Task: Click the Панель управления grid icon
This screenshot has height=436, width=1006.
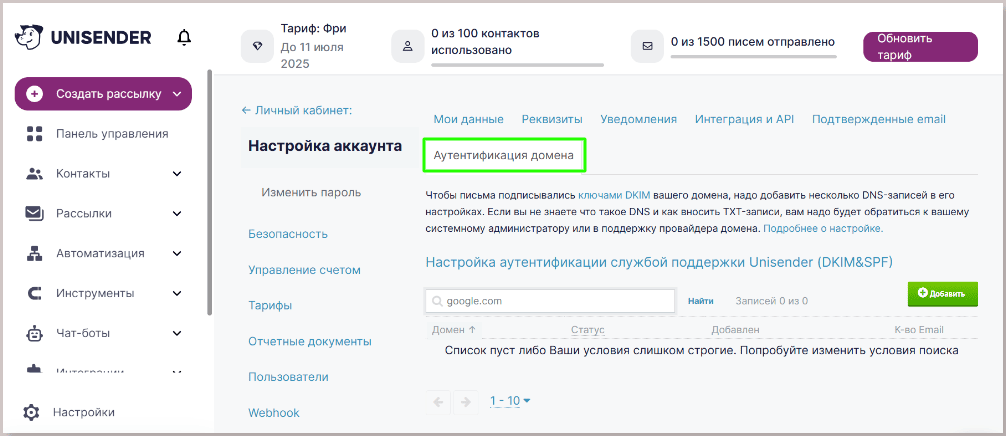Action: pyautogui.click(x=34, y=134)
